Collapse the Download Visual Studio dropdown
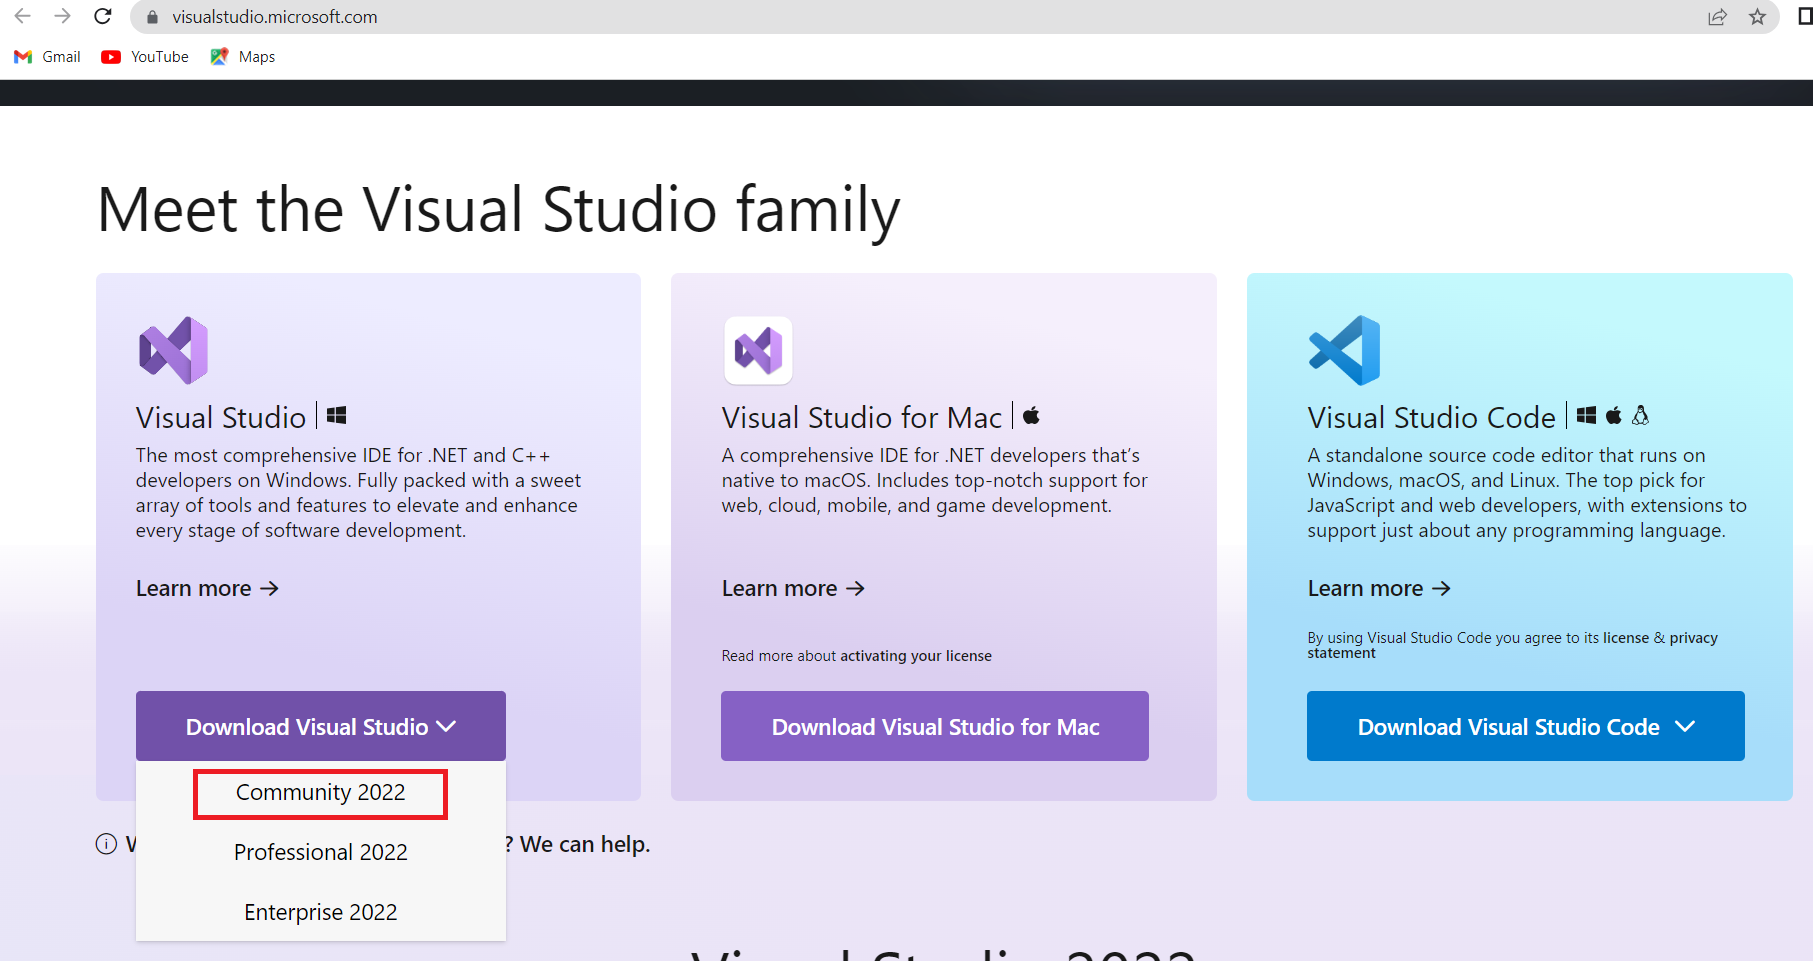This screenshot has height=961, width=1813. (x=321, y=726)
